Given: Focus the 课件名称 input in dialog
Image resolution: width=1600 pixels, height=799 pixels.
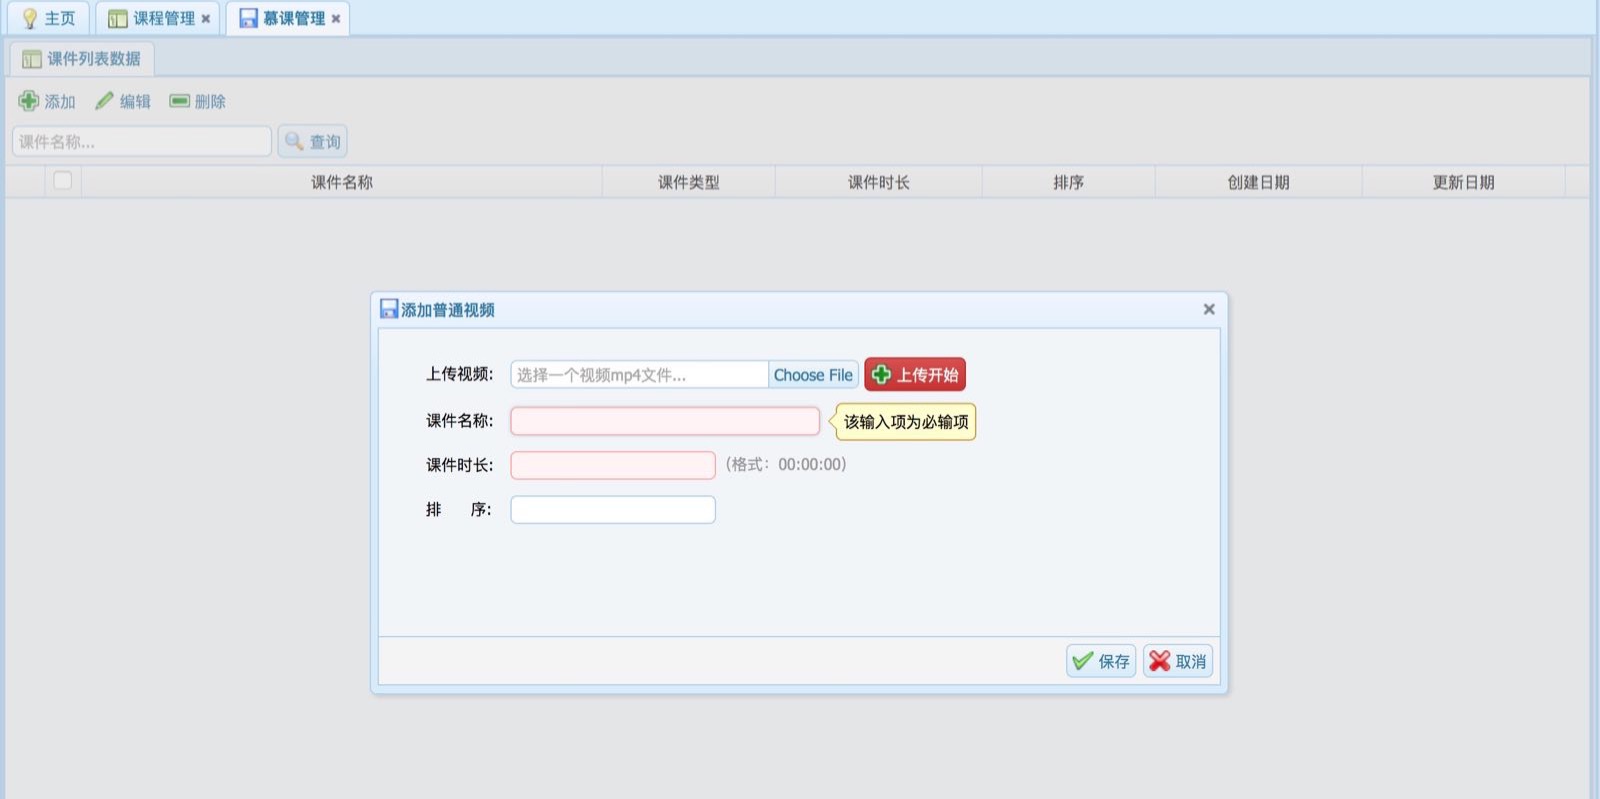Looking at the screenshot, I should tap(664, 421).
